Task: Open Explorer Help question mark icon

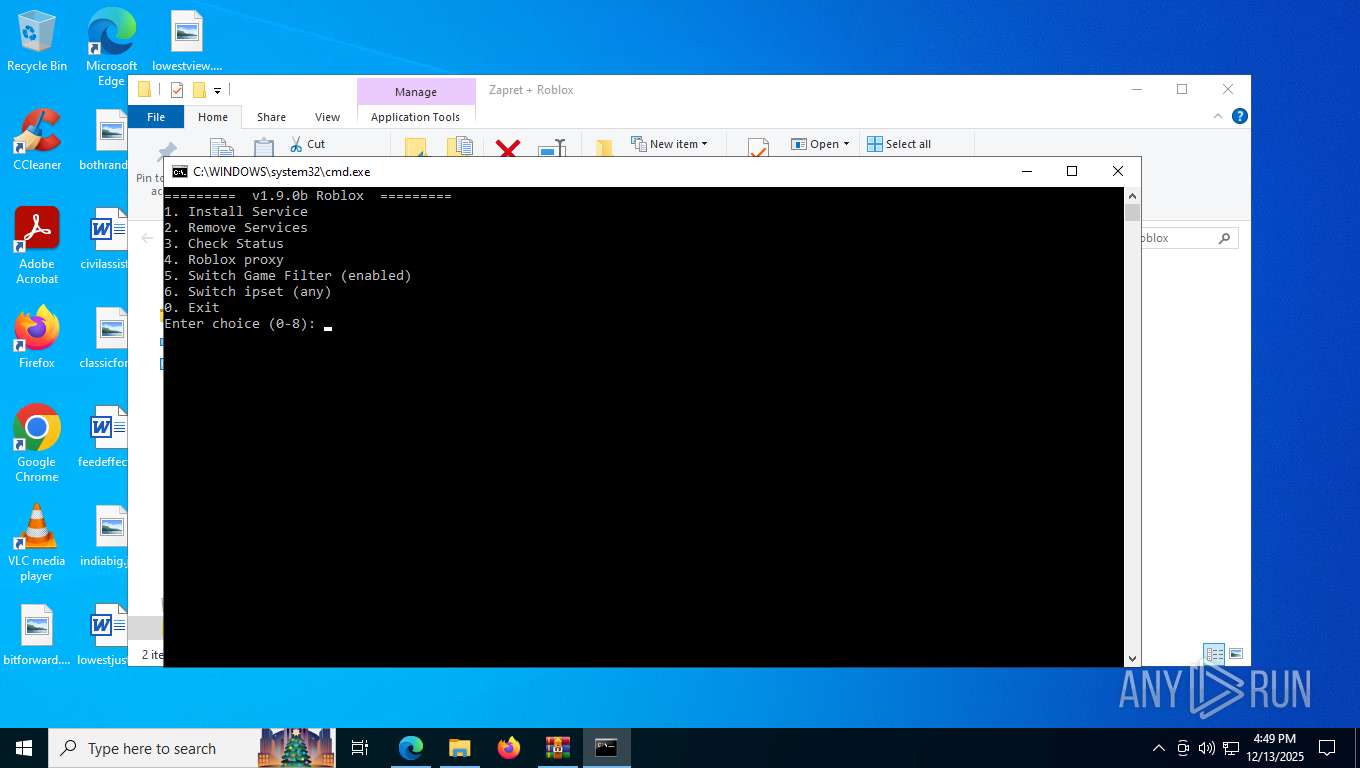Action: click(x=1240, y=116)
